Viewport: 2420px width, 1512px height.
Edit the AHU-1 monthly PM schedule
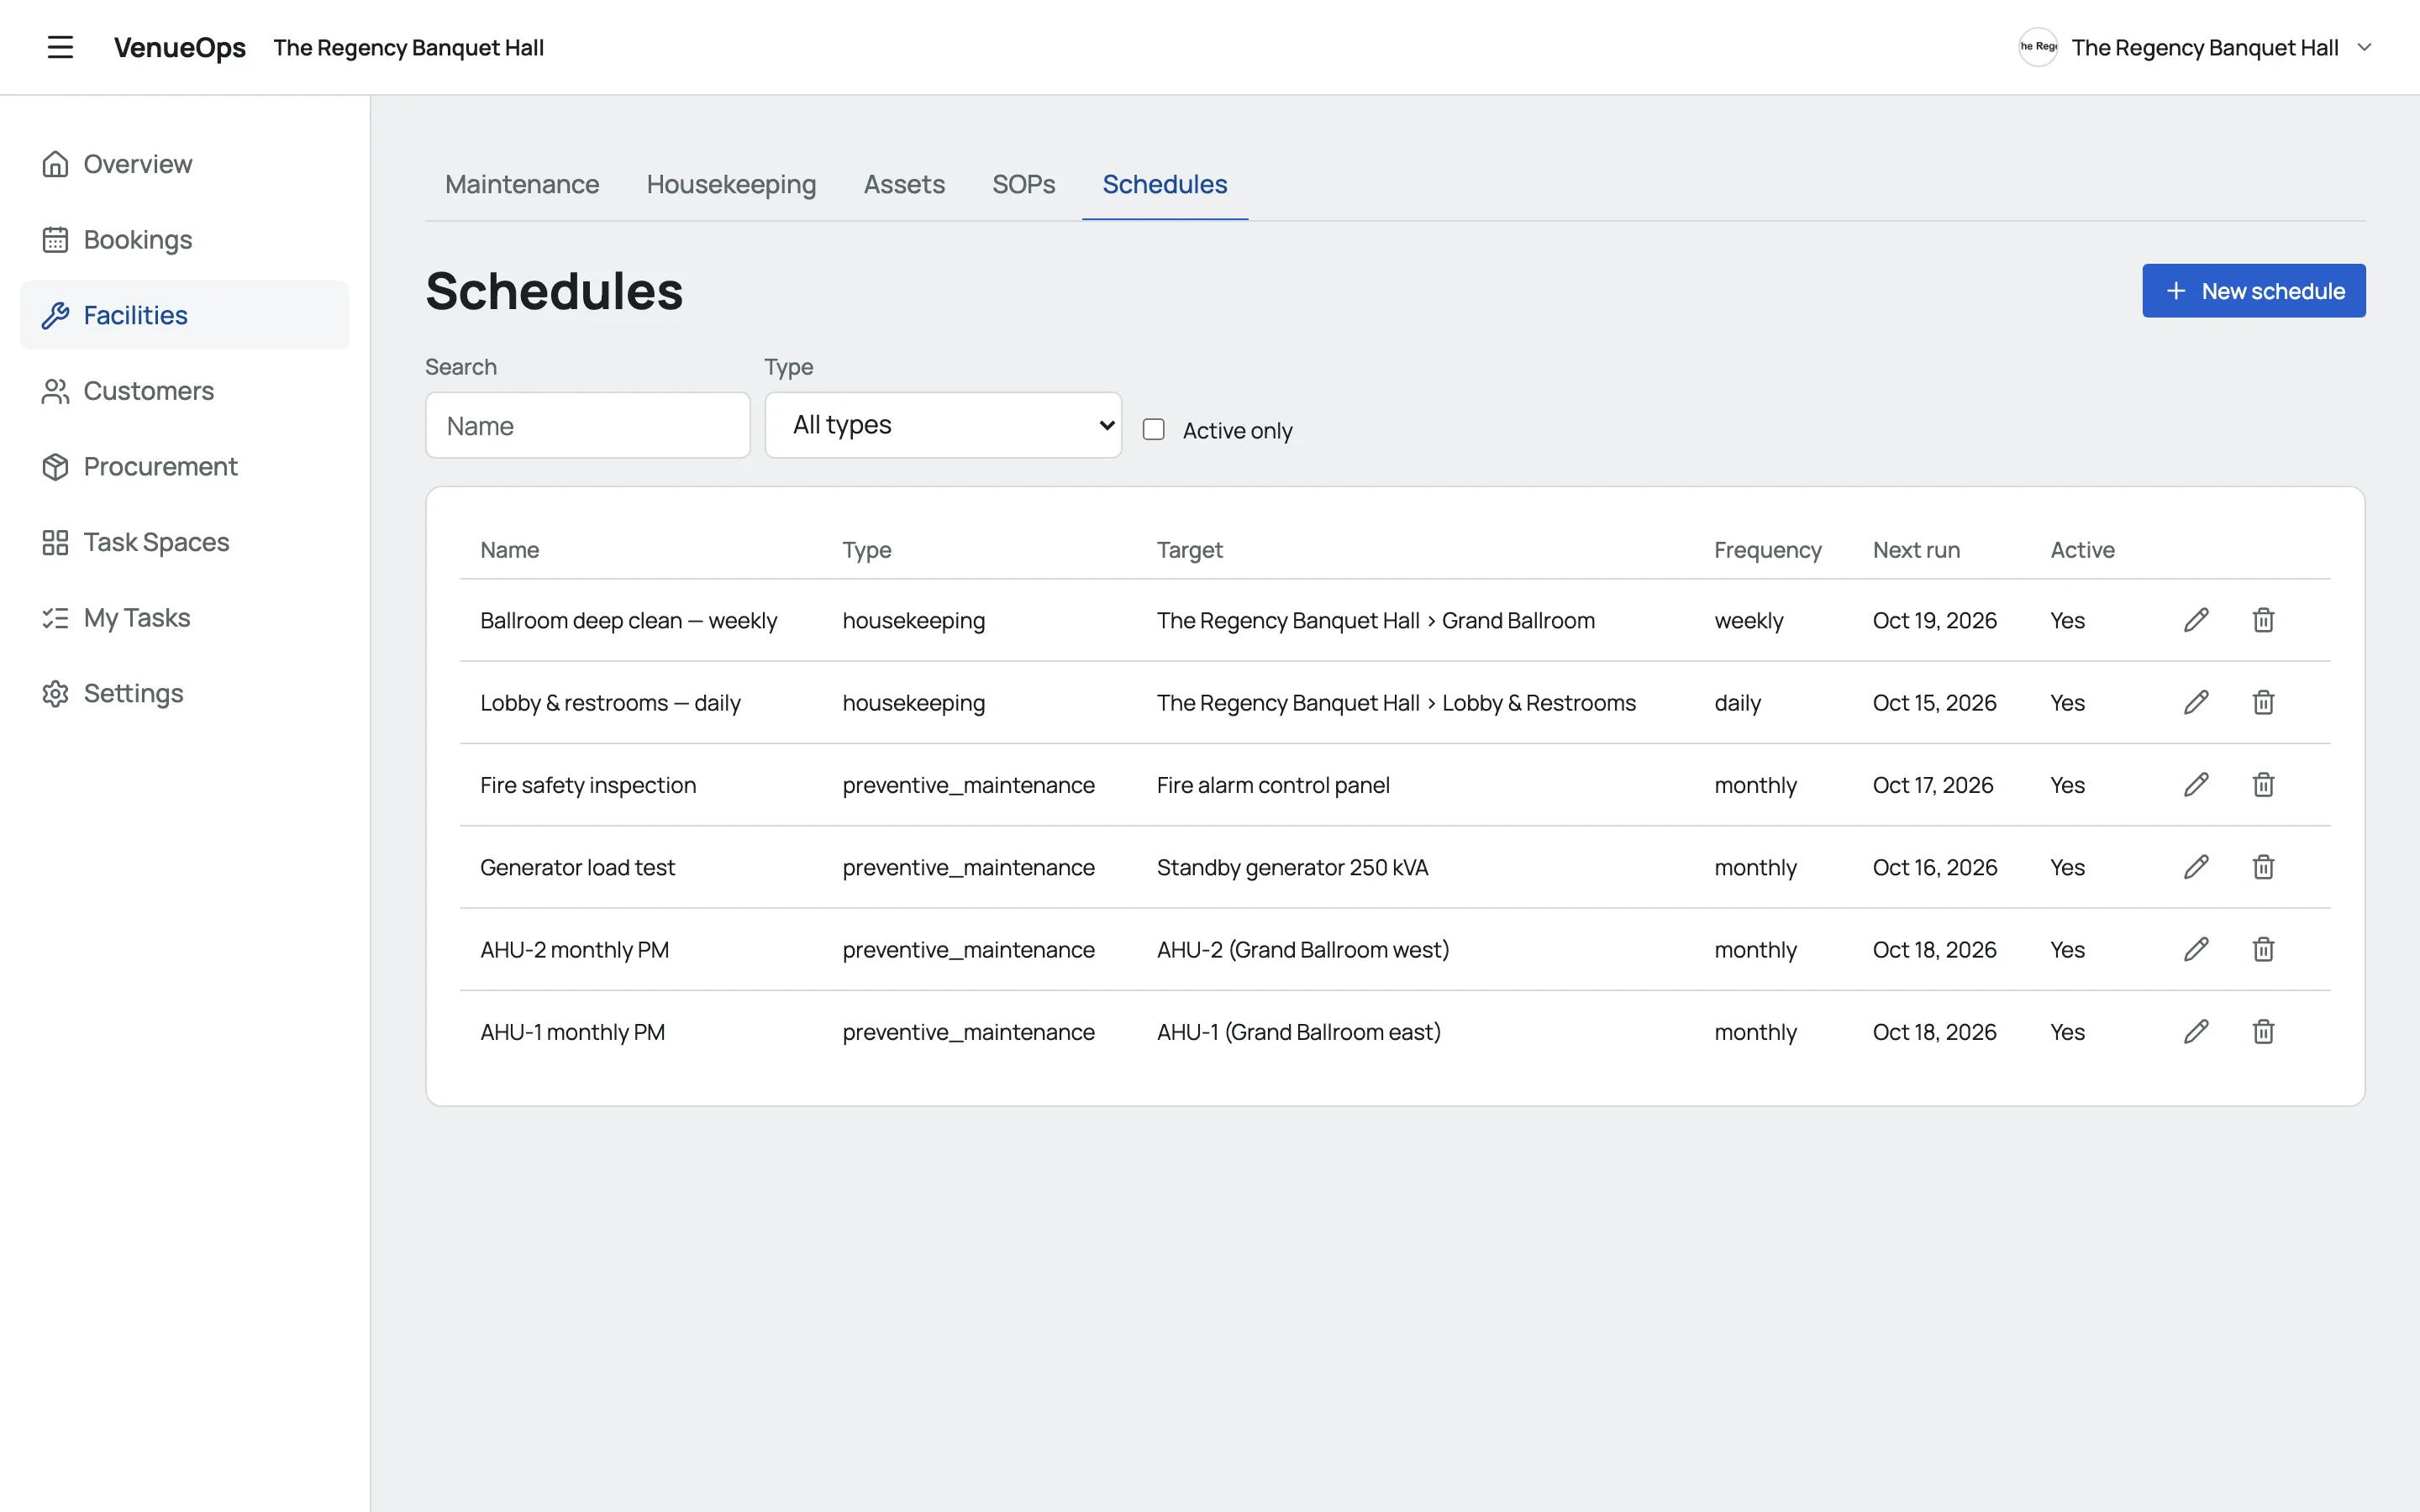coord(2196,1031)
